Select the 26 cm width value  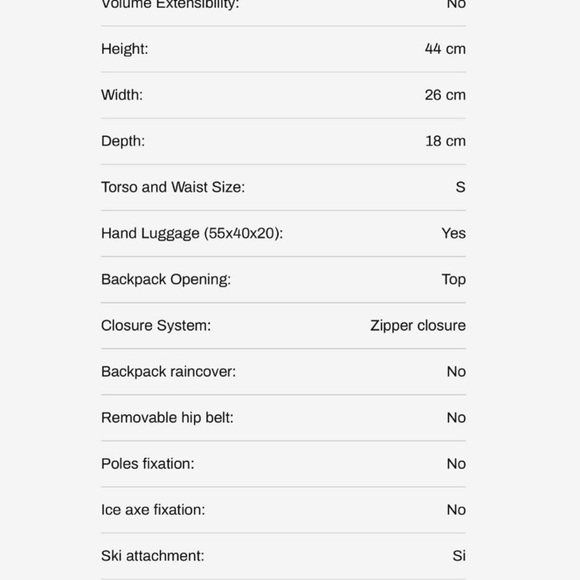pyautogui.click(x=445, y=95)
